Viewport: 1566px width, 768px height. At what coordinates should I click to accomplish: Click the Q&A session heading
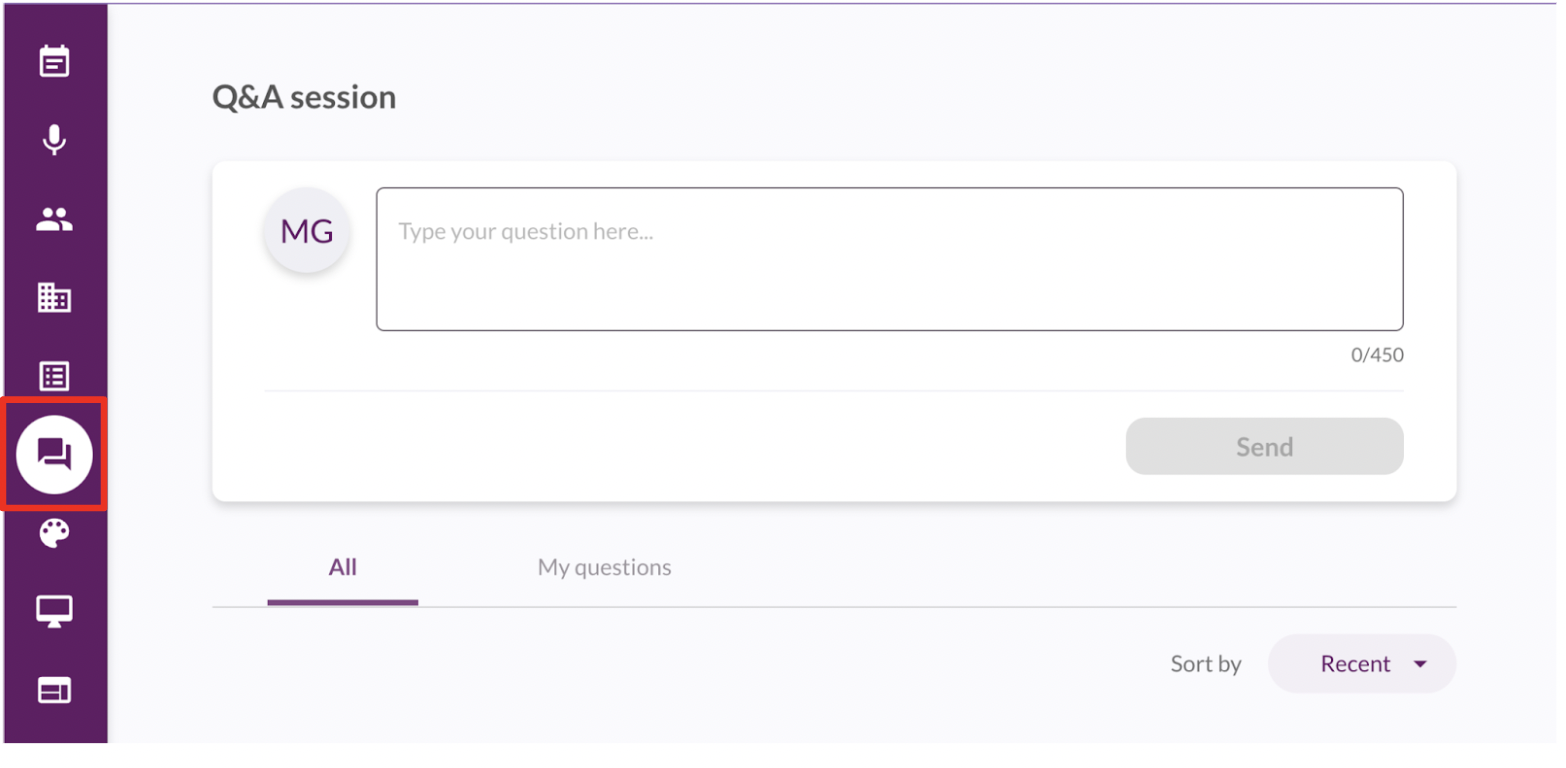point(304,97)
